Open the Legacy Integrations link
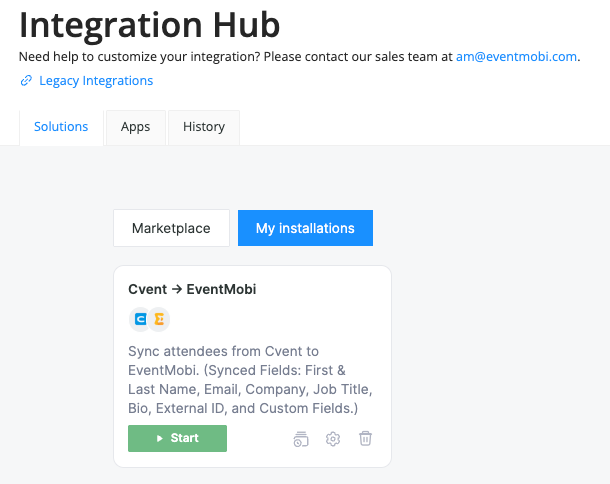 point(96,81)
